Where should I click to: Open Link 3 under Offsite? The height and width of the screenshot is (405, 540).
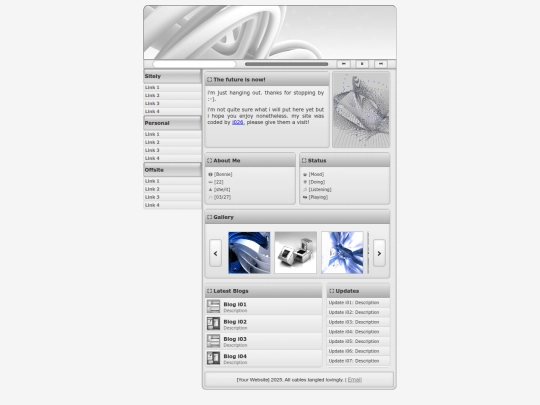pos(172,197)
